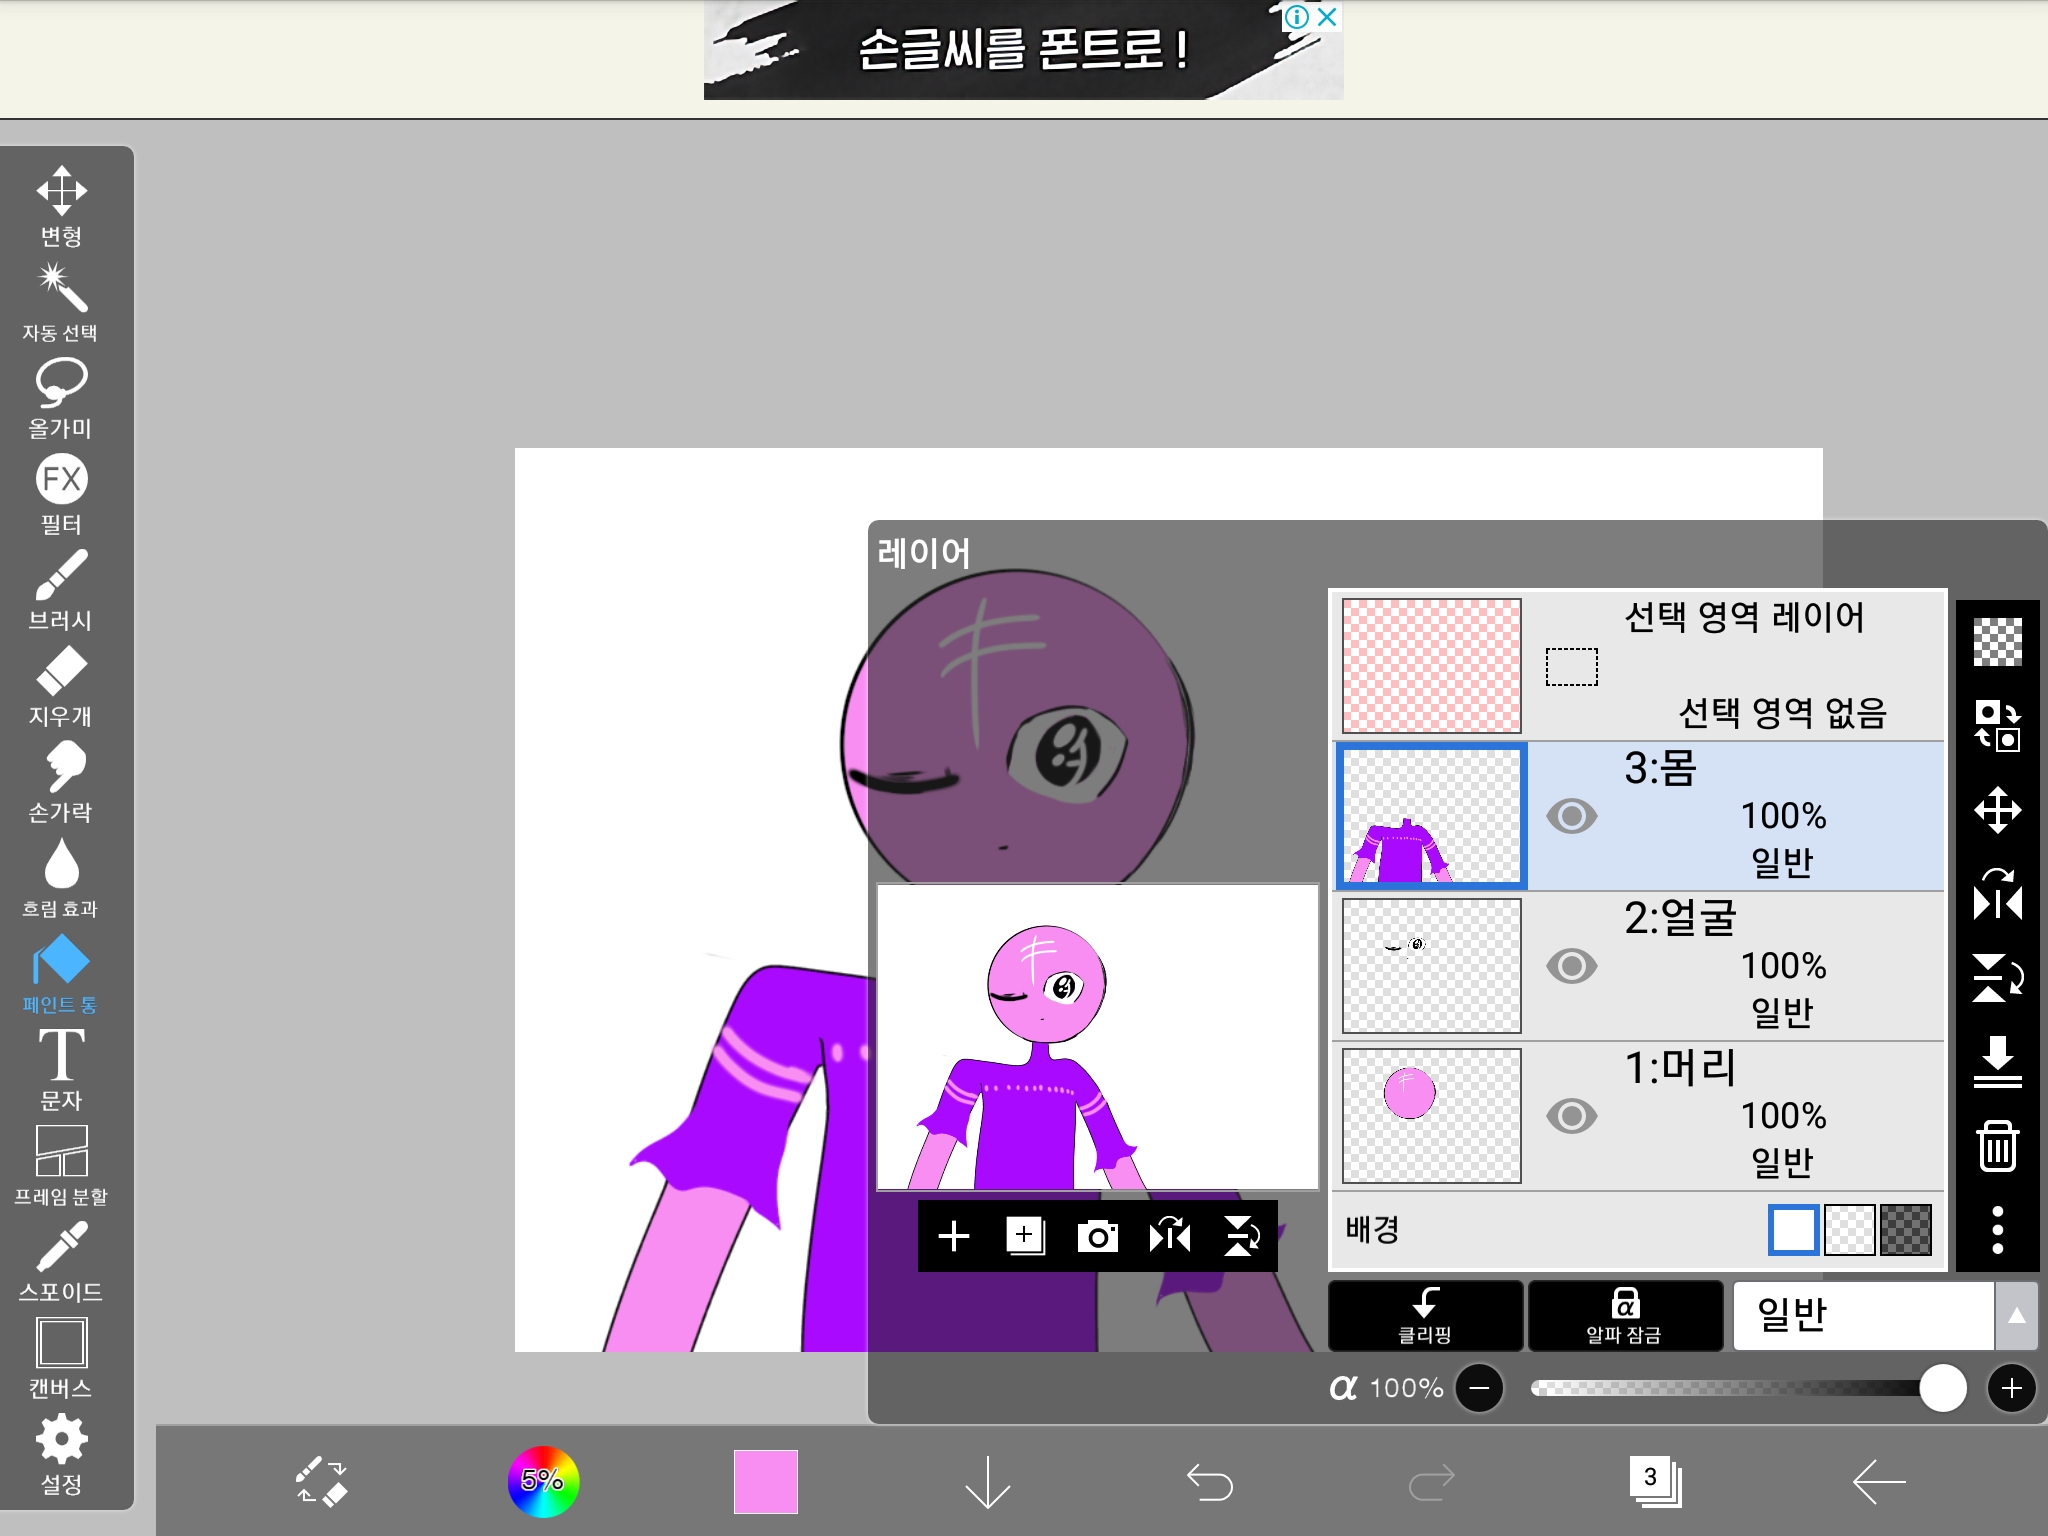
Task: Select the Magic Wand (자동 선택) tool
Action: tap(61, 303)
